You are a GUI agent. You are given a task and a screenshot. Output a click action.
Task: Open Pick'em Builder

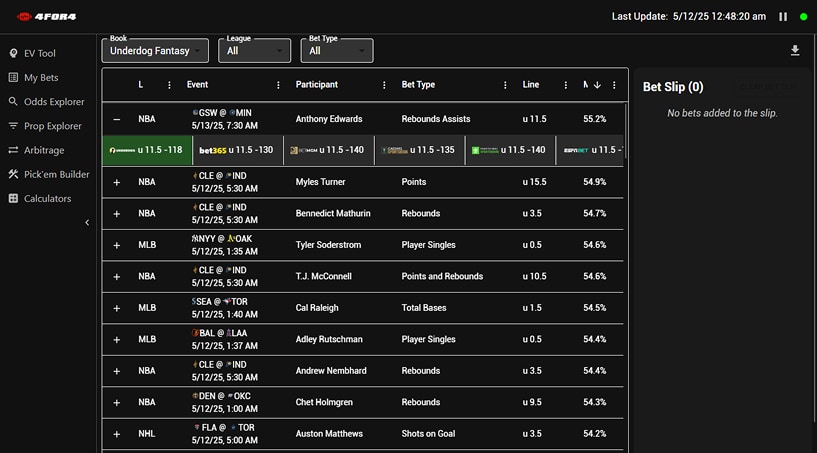[49, 174]
